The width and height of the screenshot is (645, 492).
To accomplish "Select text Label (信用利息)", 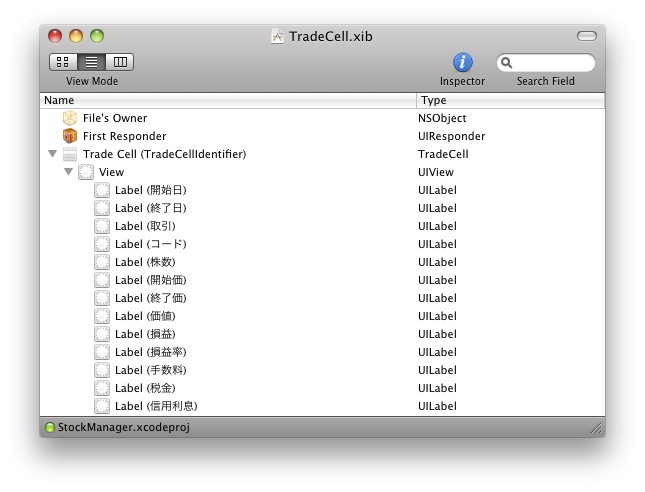I will [156, 406].
